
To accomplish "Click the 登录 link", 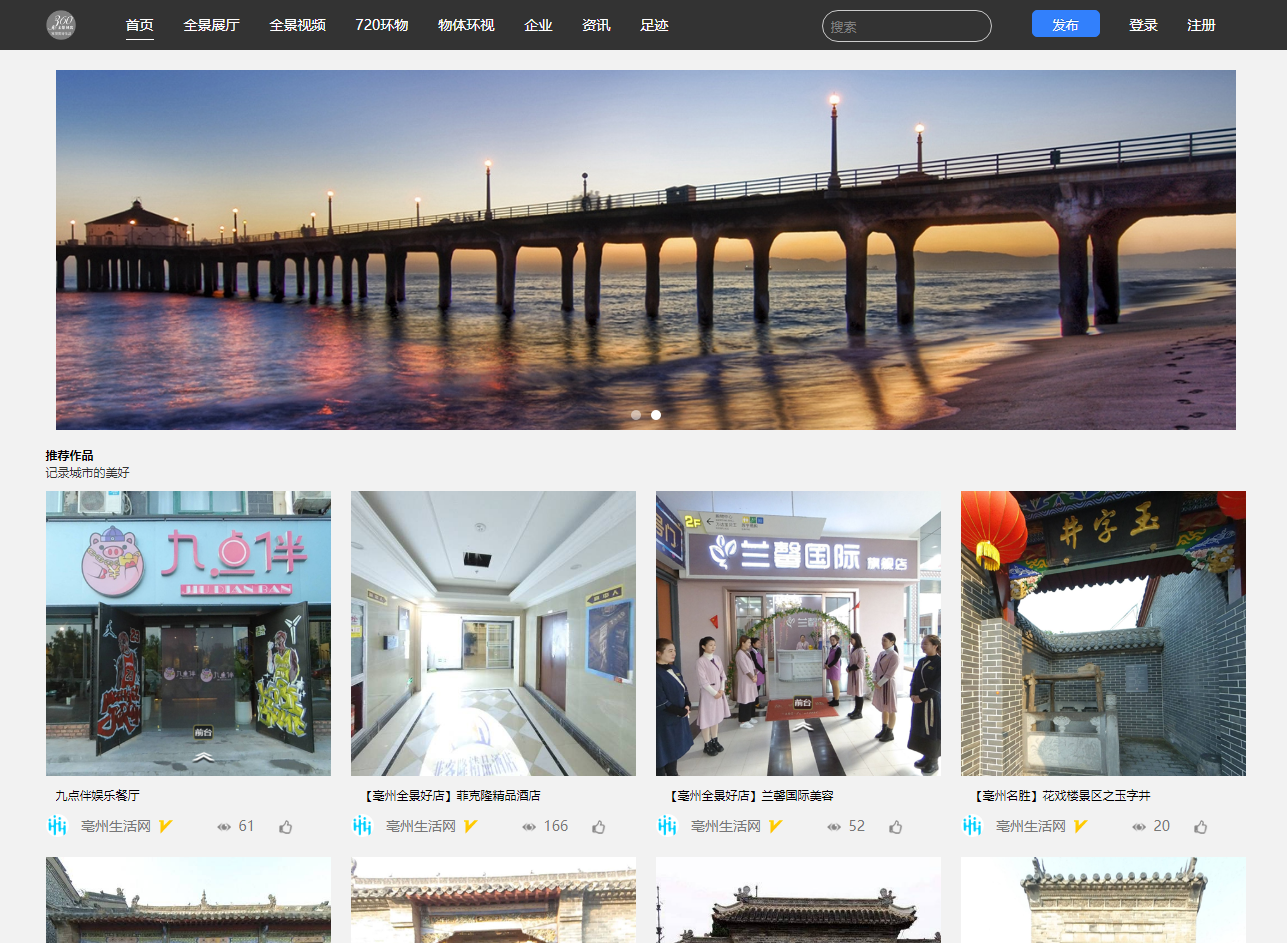I will [1143, 25].
